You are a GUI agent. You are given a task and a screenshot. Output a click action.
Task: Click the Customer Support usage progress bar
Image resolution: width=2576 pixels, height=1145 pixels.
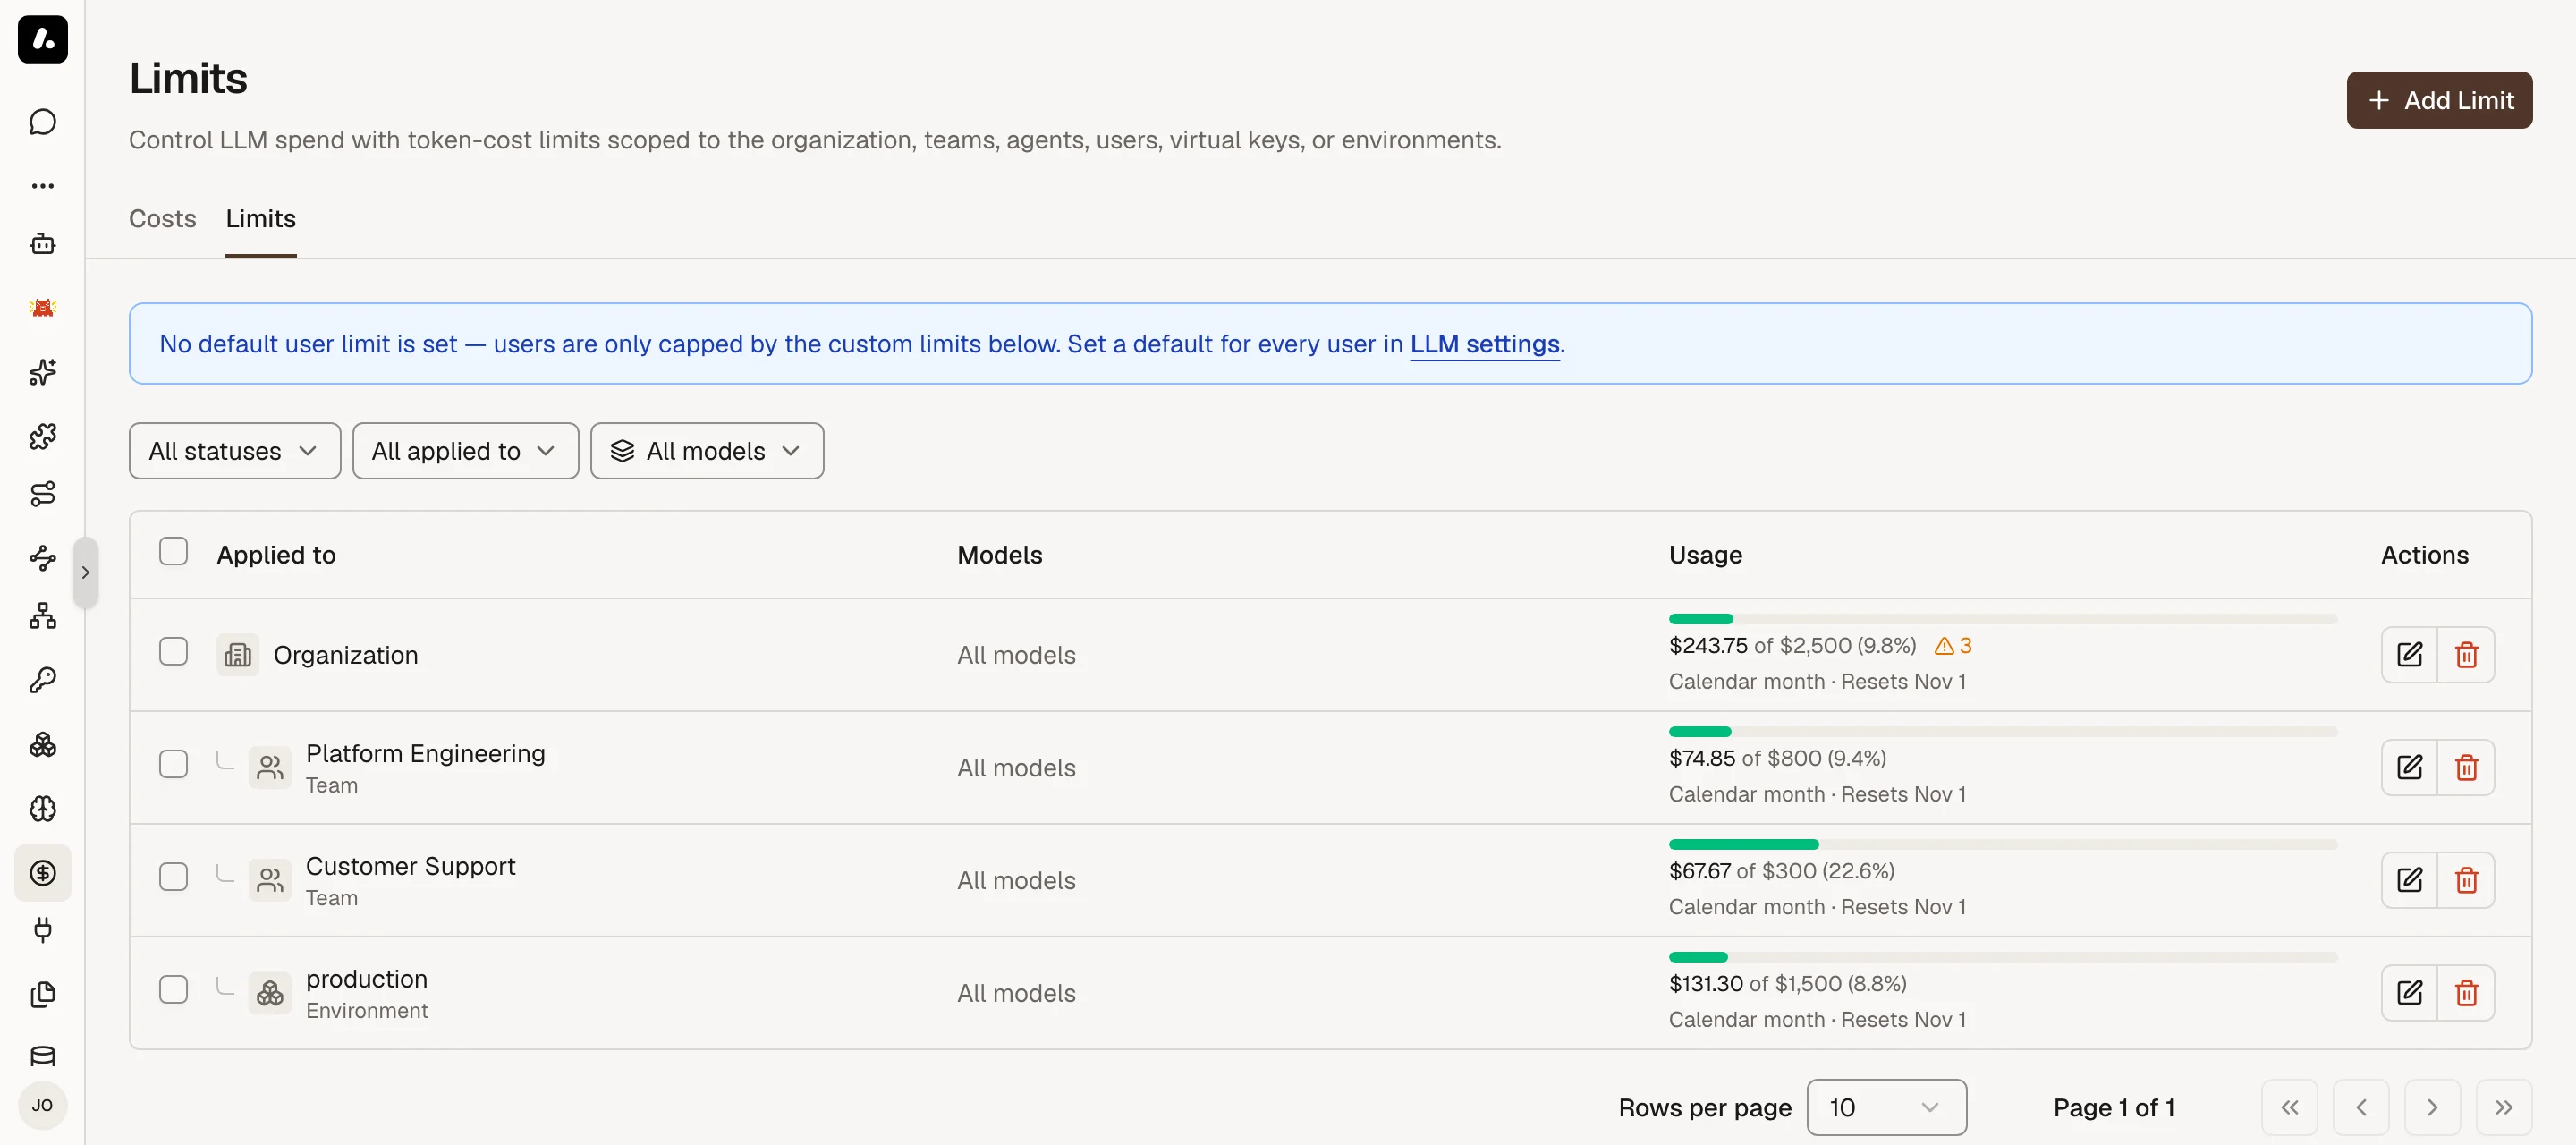[x=2003, y=845]
